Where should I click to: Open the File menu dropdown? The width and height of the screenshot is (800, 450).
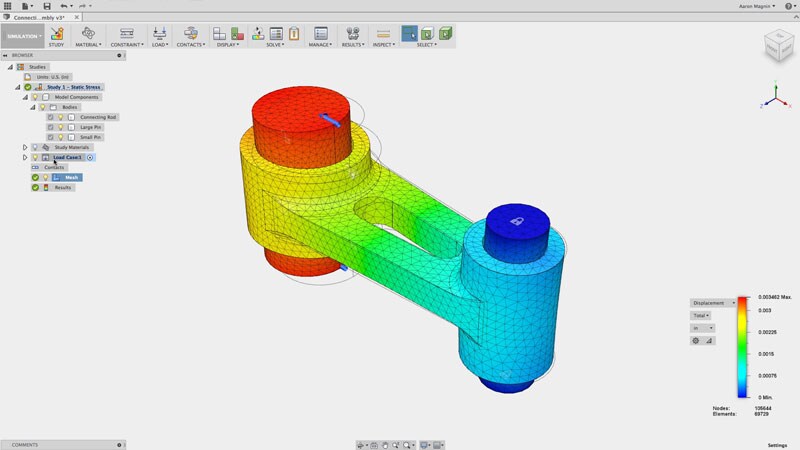(x=27, y=6)
